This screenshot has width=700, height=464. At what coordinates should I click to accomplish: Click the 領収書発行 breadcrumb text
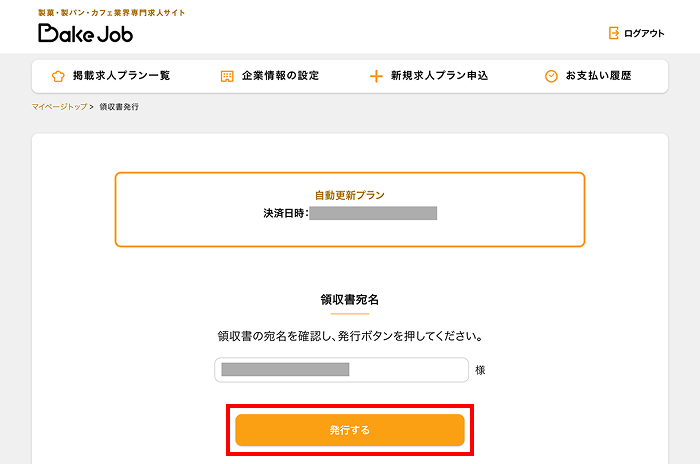119,106
